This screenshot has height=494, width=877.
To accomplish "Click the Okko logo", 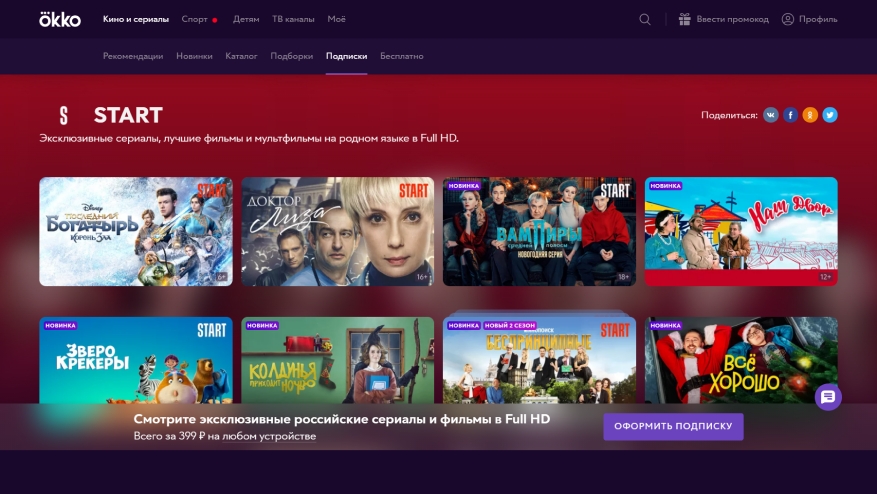I will (60, 19).
